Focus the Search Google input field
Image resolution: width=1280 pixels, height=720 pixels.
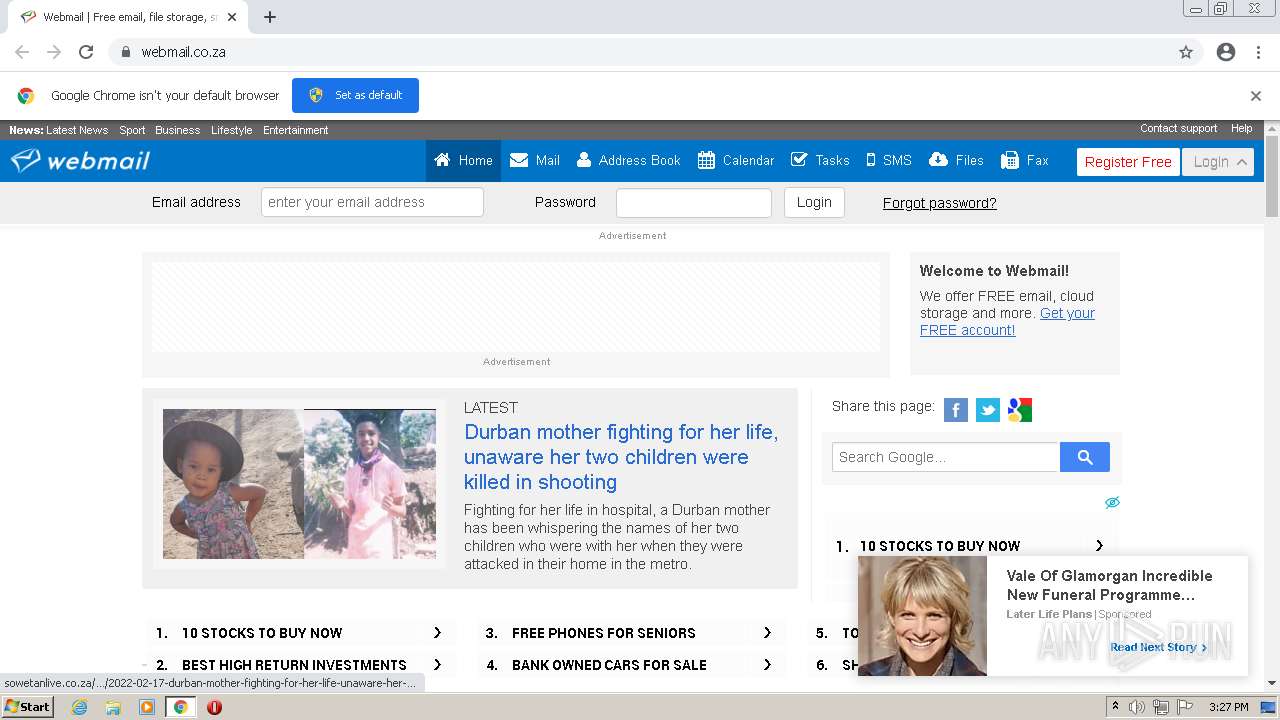946,457
